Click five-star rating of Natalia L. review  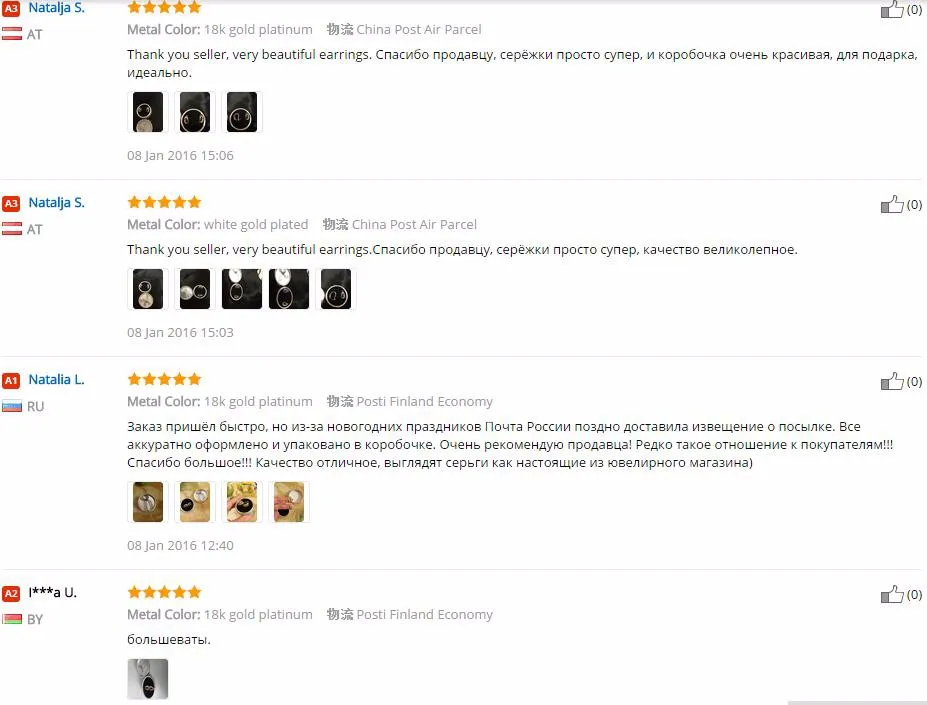tap(164, 379)
